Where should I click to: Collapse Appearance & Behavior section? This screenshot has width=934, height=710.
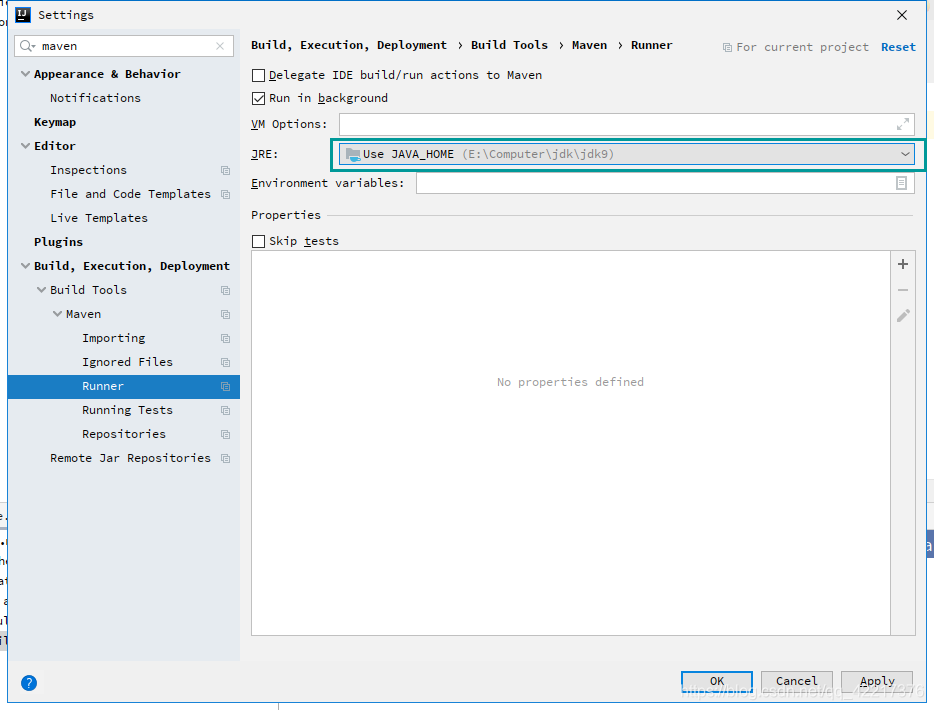[x=25, y=74]
